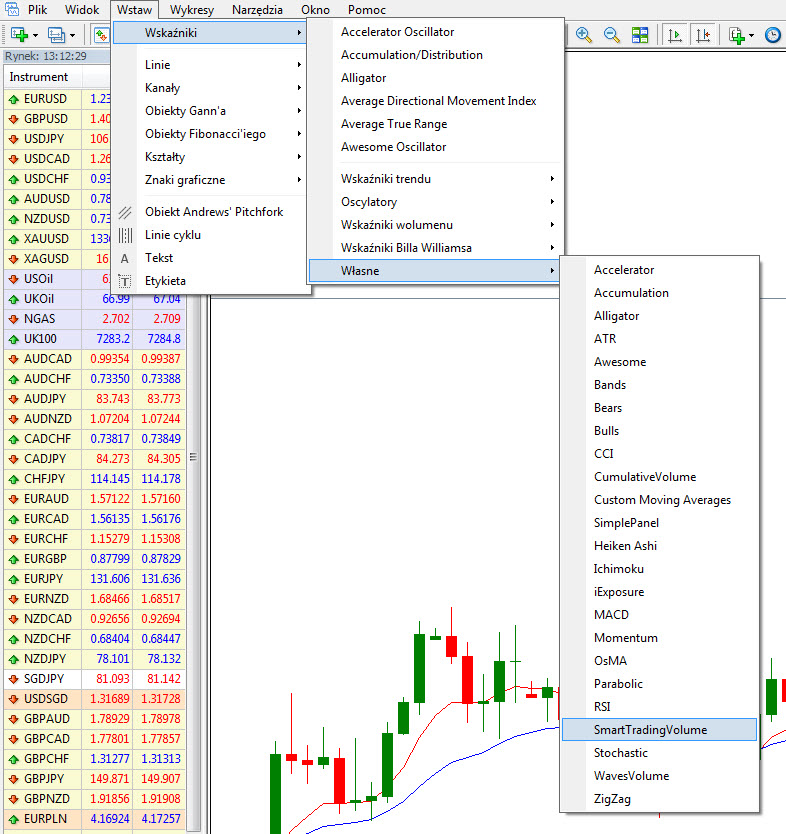Click the Tekst 'A' icon
786x834 pixels.
point(125,258)
